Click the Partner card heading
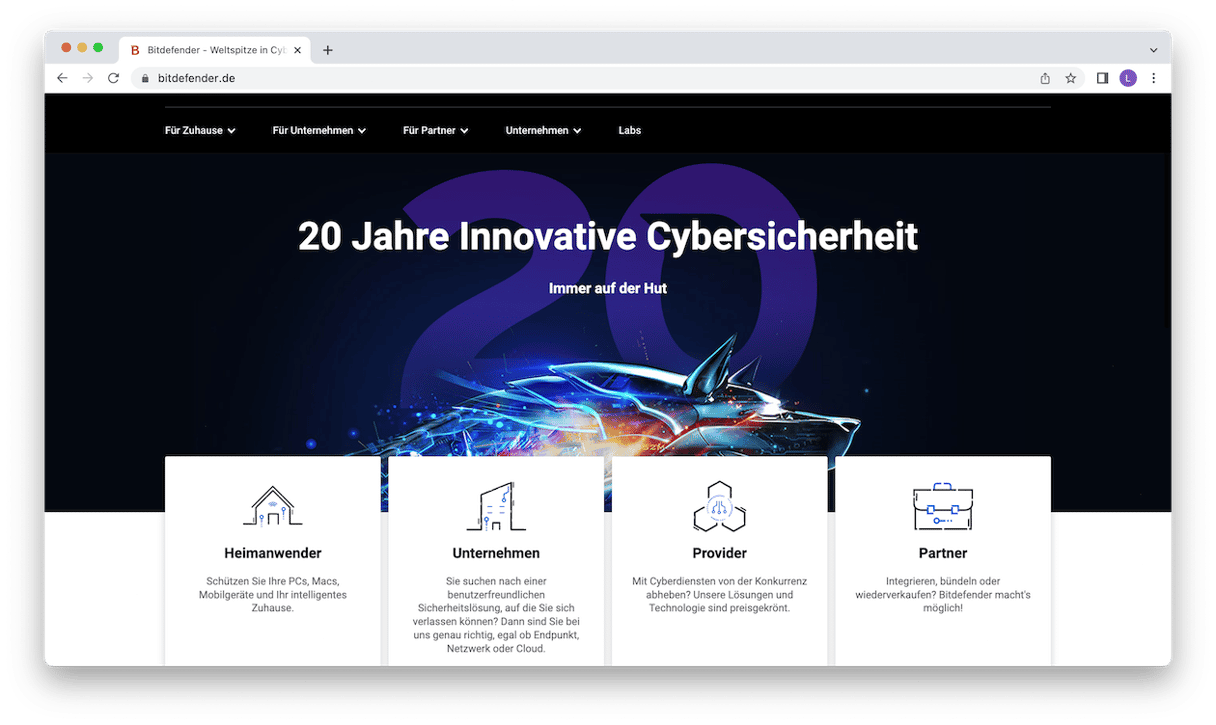The width and height of the screenshot is (1216, 725). tap(943, 553)
